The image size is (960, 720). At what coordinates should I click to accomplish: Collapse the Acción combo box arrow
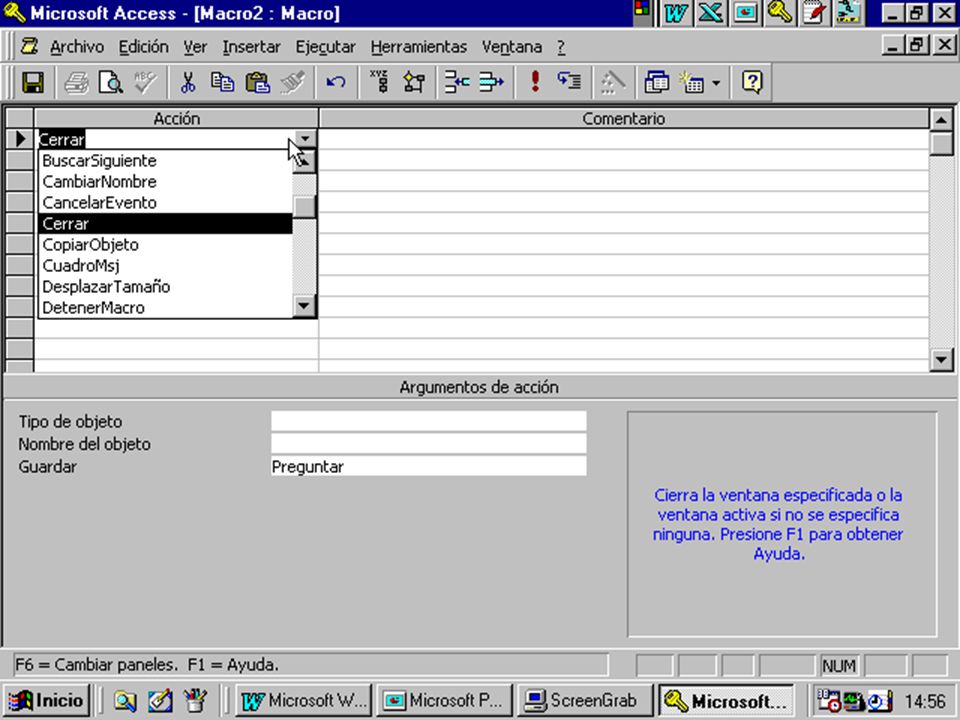pyautogui.click(x=305, y=139)
